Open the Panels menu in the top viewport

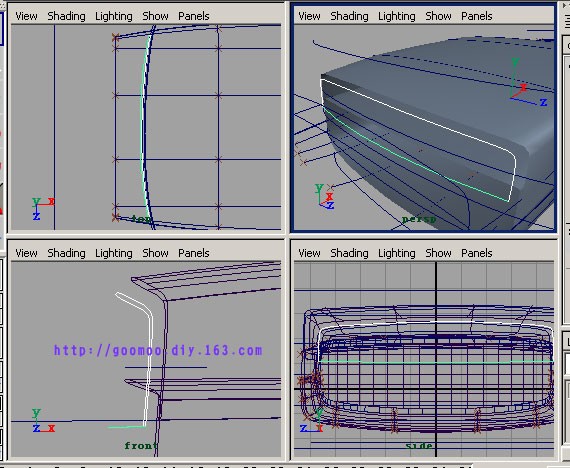click(x=194, y=16)
